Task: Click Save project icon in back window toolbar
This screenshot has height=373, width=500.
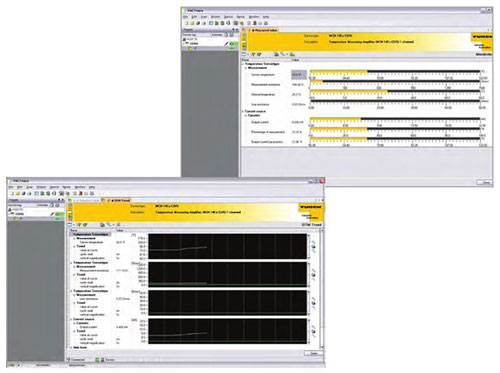Action: [198, 23]
